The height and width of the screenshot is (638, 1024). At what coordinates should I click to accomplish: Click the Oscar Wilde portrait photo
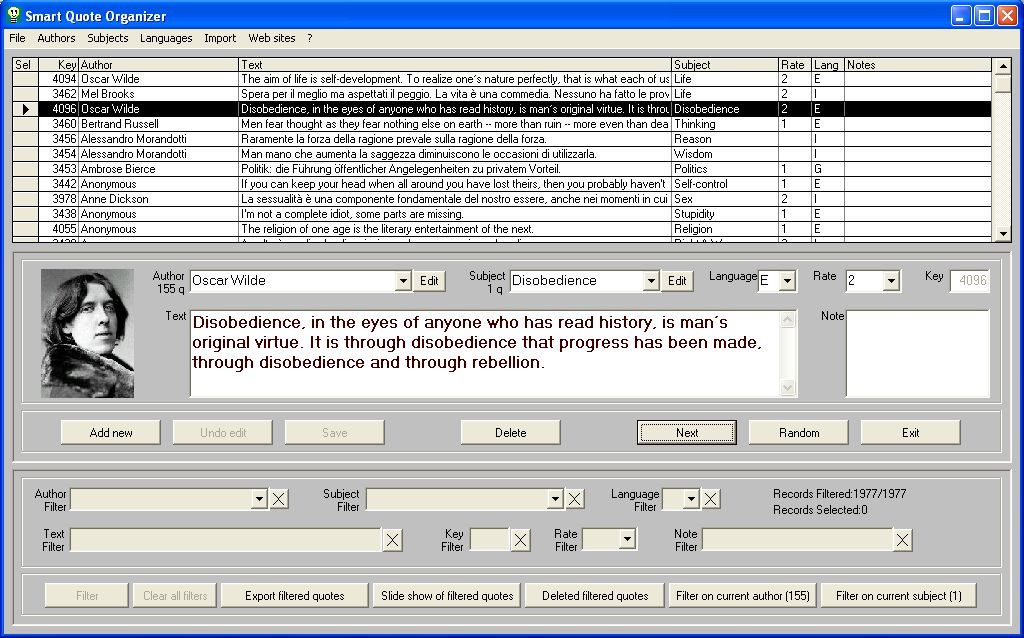click(x=87, y=333)
